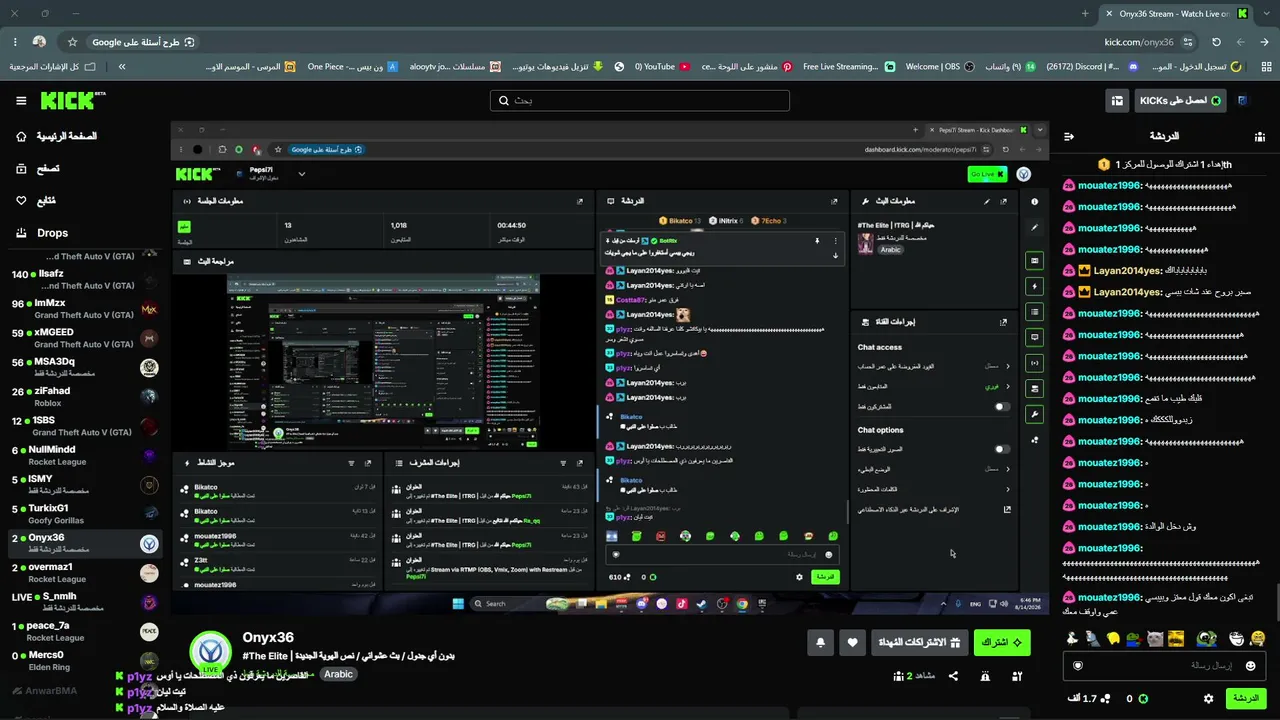Click the badge icon inside the message box

1077,665
